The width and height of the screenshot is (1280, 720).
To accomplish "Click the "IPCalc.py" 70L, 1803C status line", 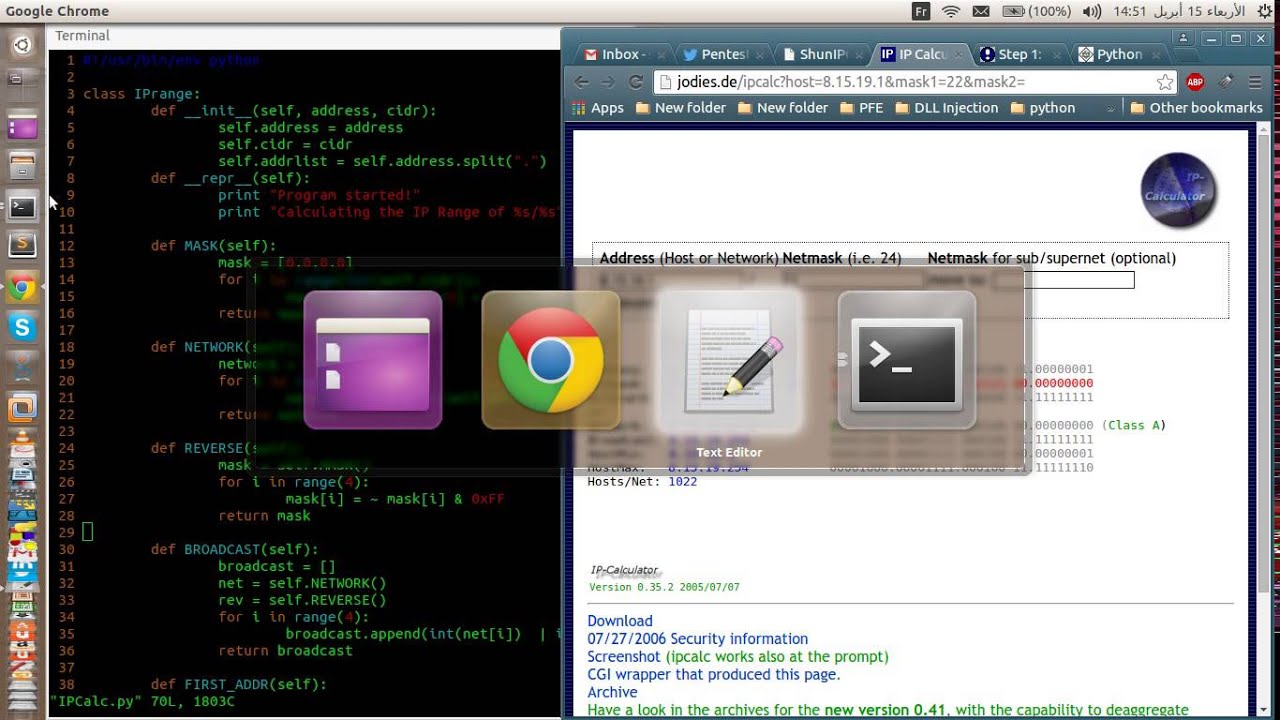I will (x=142, y=701).
